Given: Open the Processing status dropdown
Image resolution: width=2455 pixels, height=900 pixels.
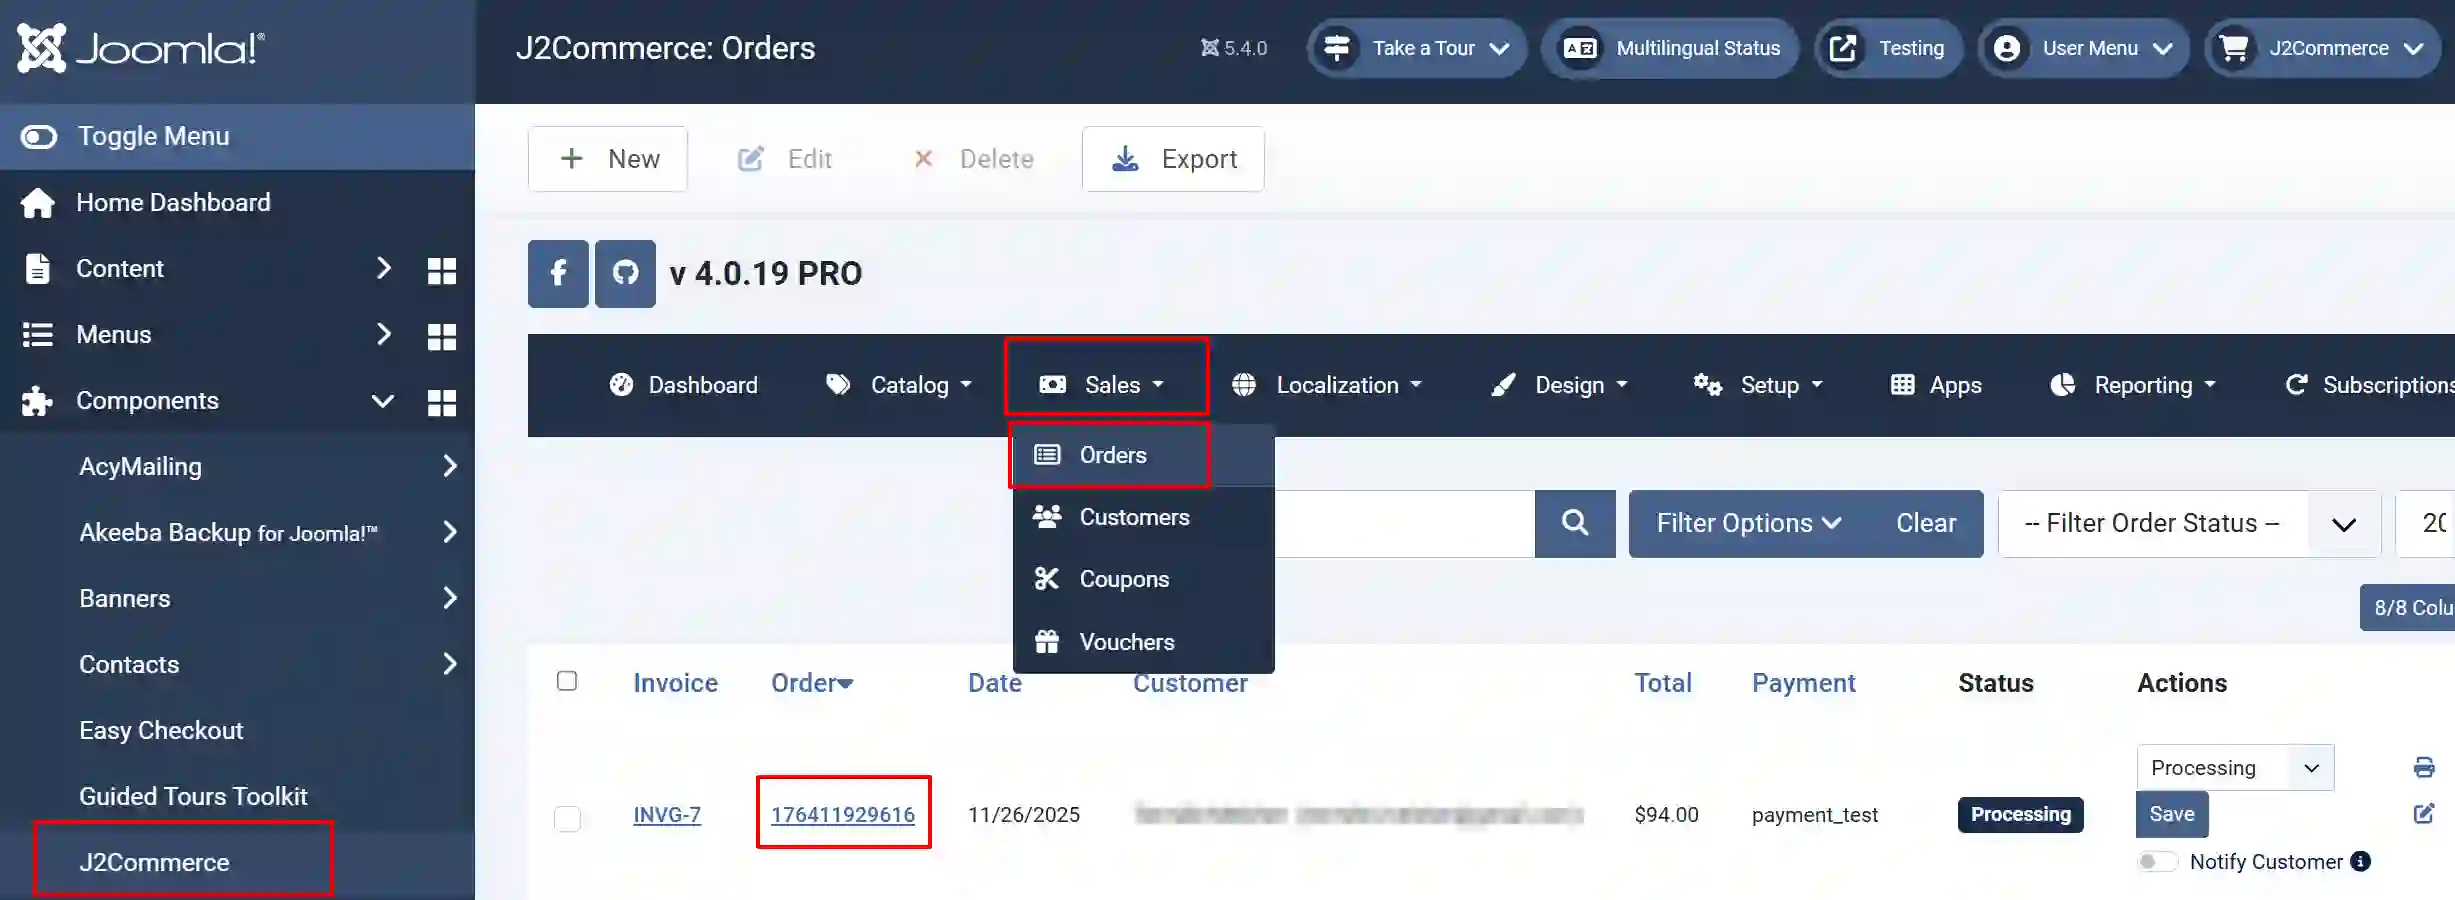Looking at the screenshot, I should (x=2235, y=767).
